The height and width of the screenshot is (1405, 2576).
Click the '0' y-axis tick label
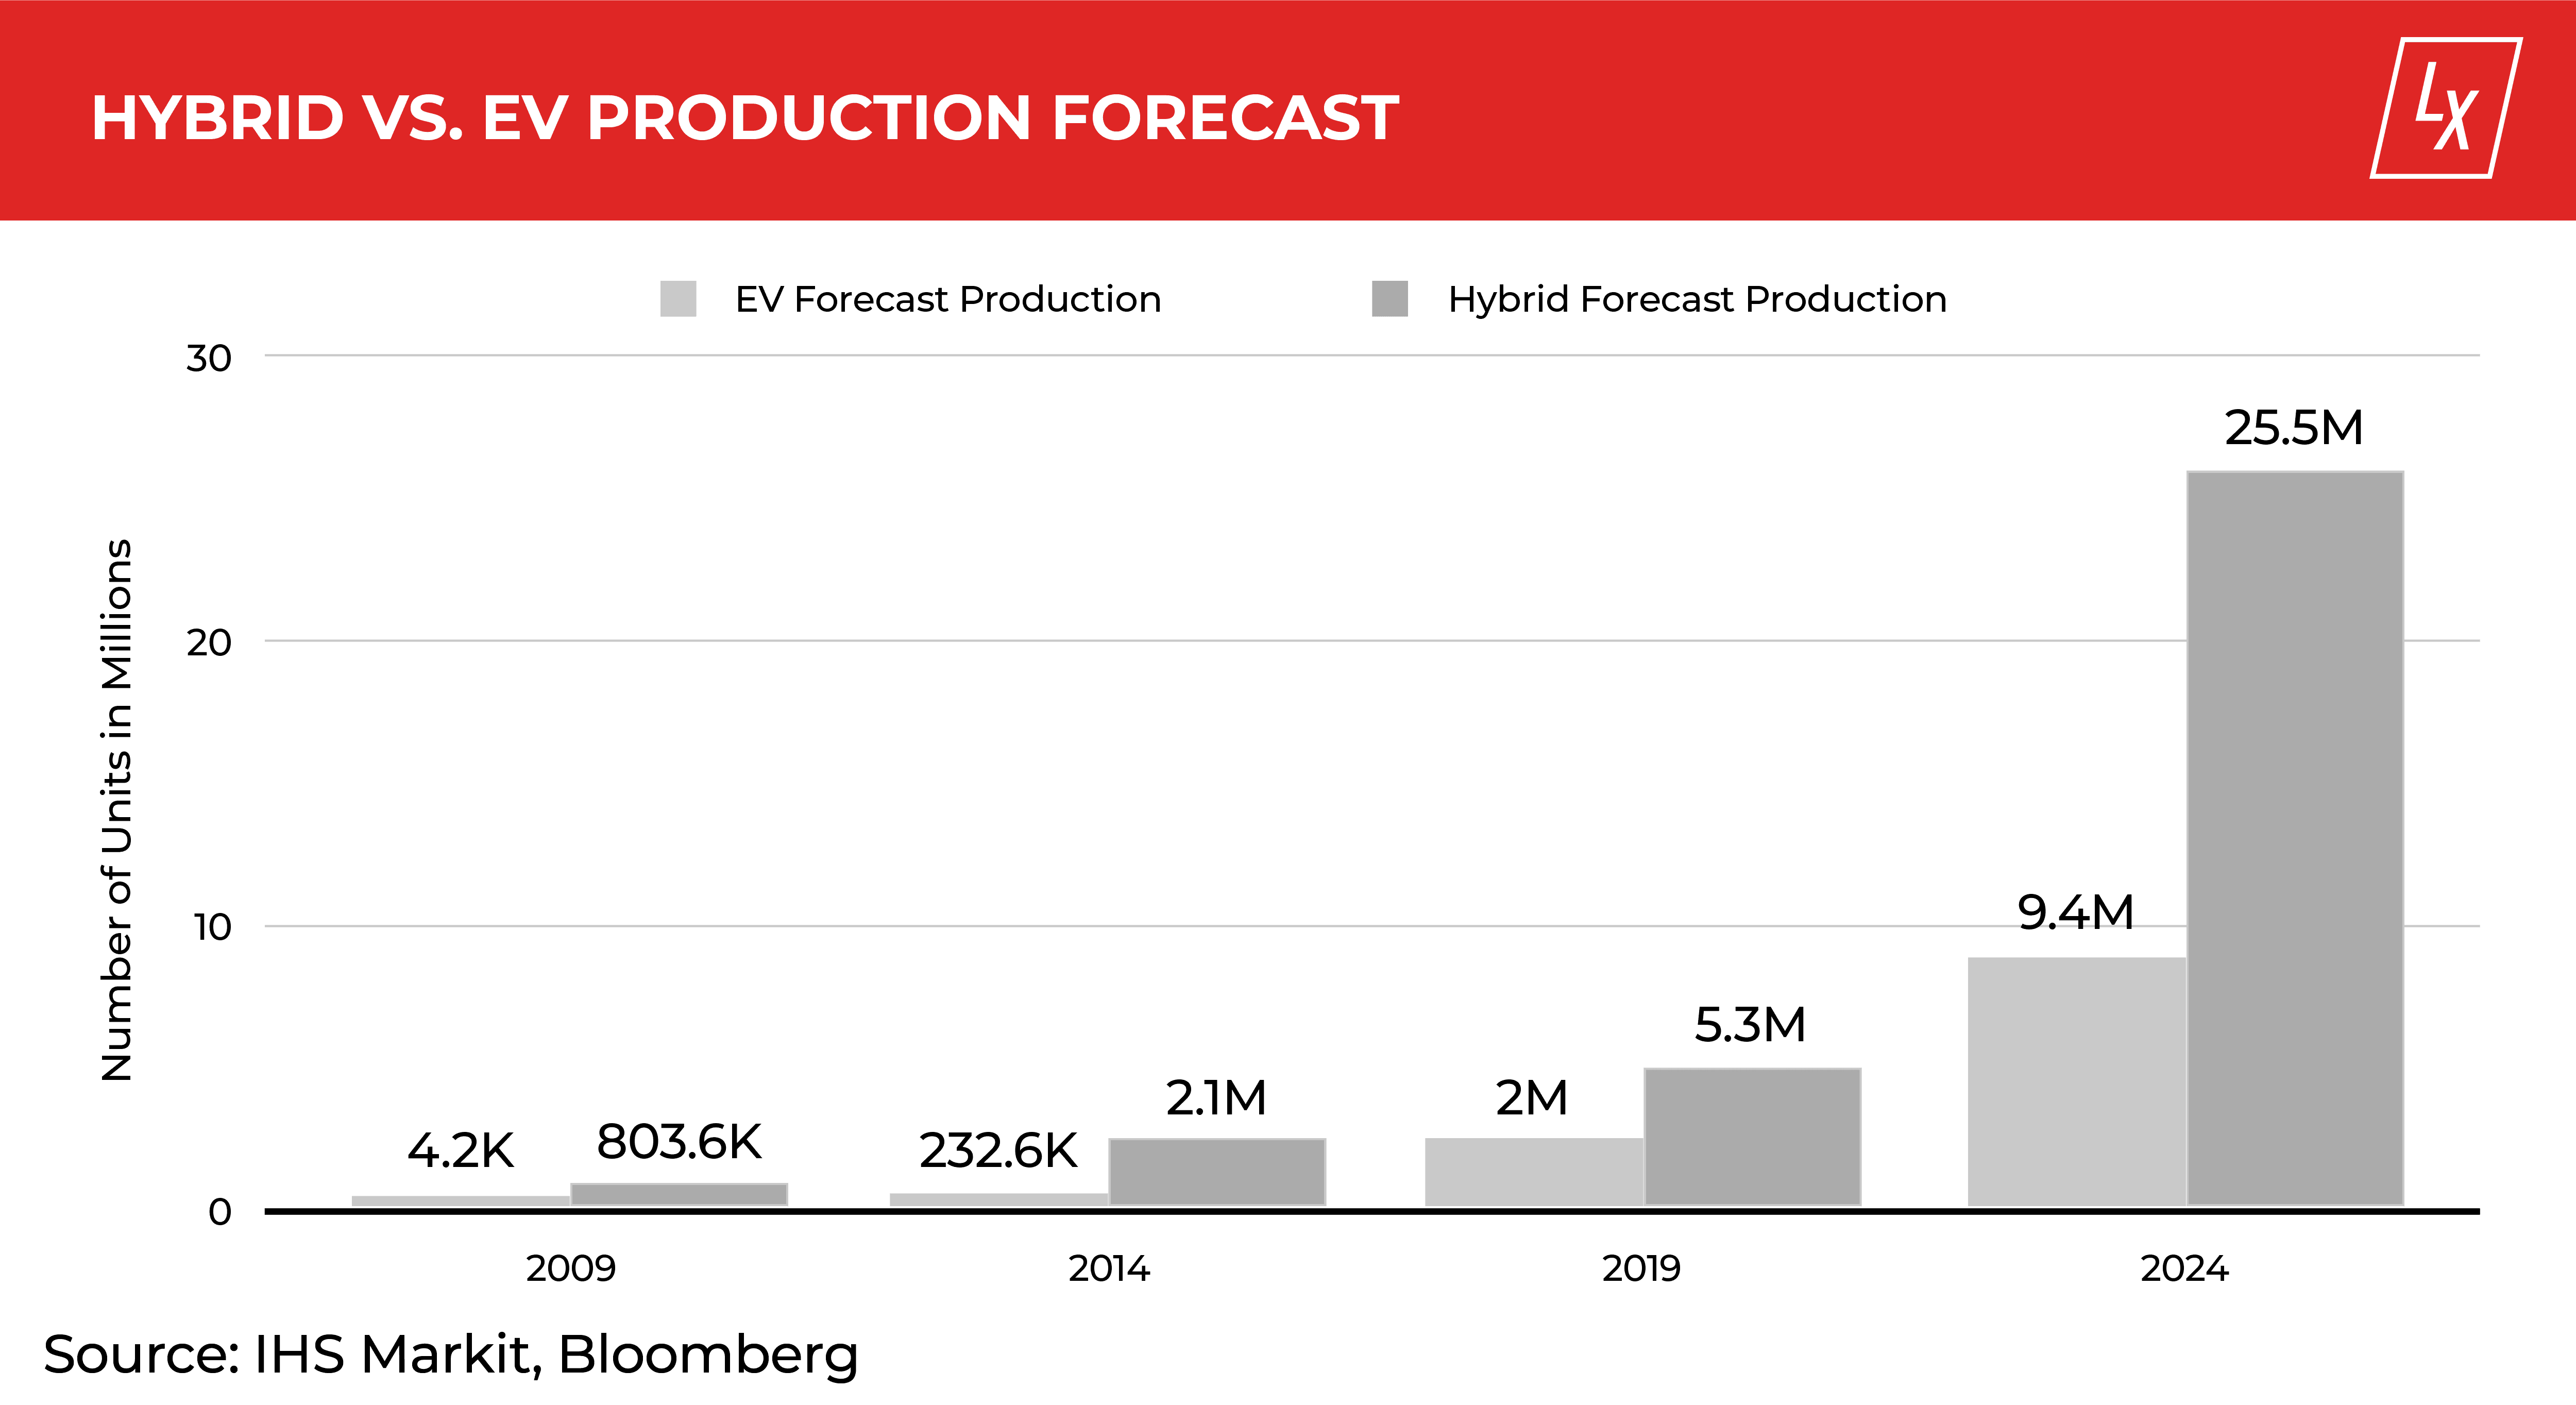(220, 1212)
